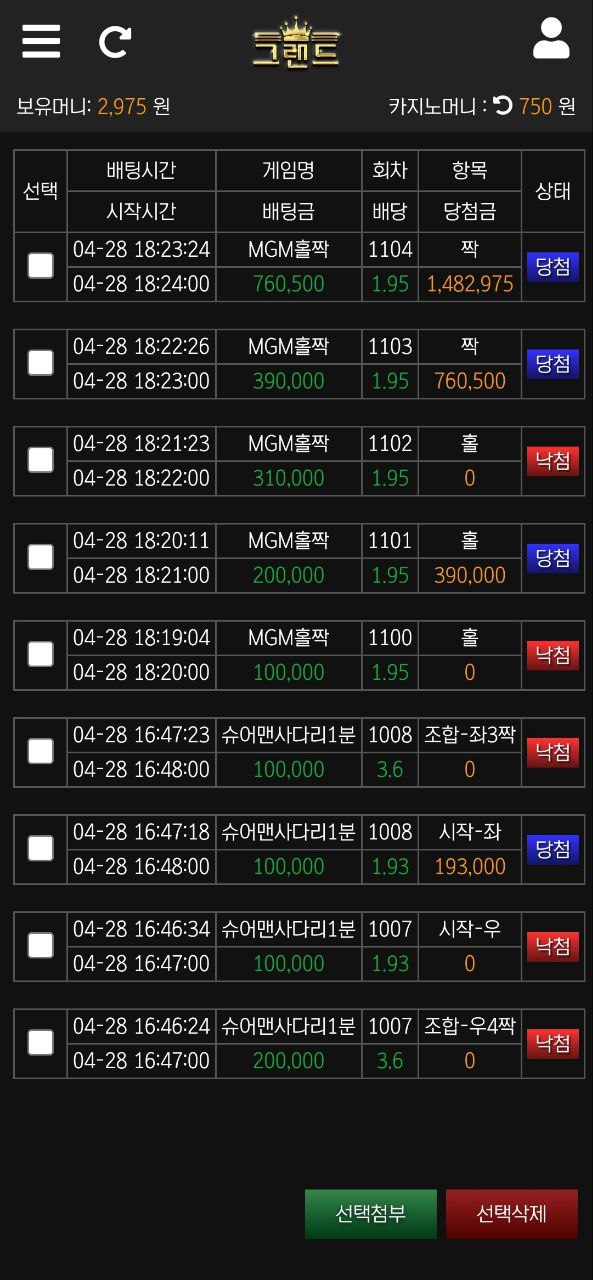Select checkbox for round 1103 bet

tap(40, 363)
